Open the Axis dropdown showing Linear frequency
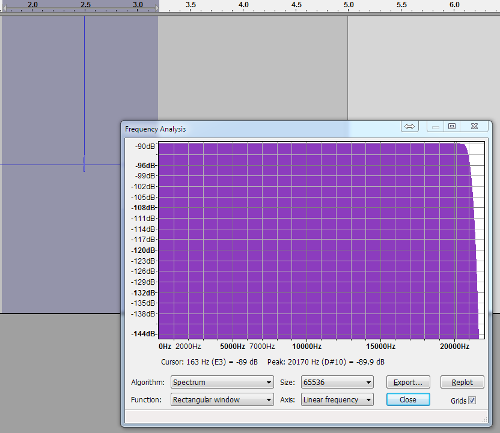The height and width of the screenshot is (433, 500). 337,399
